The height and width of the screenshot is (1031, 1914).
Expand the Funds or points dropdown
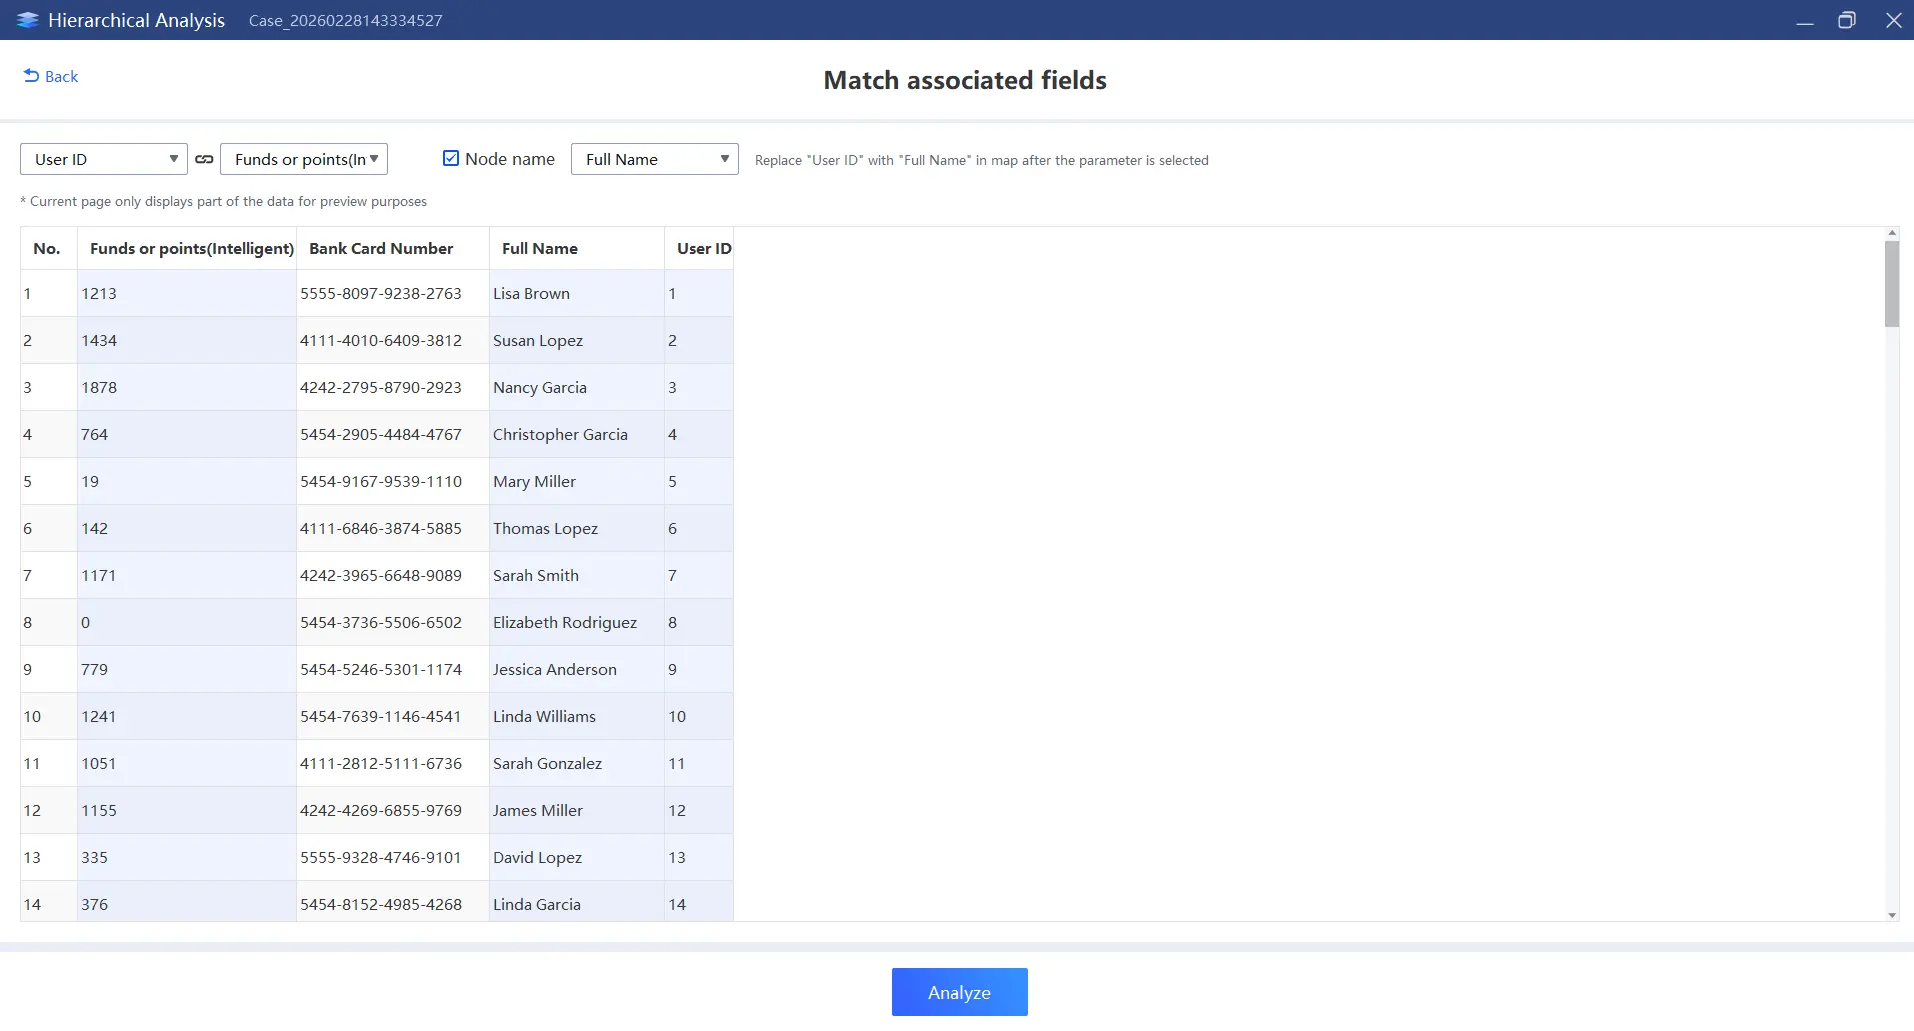(x=304, y=159)
